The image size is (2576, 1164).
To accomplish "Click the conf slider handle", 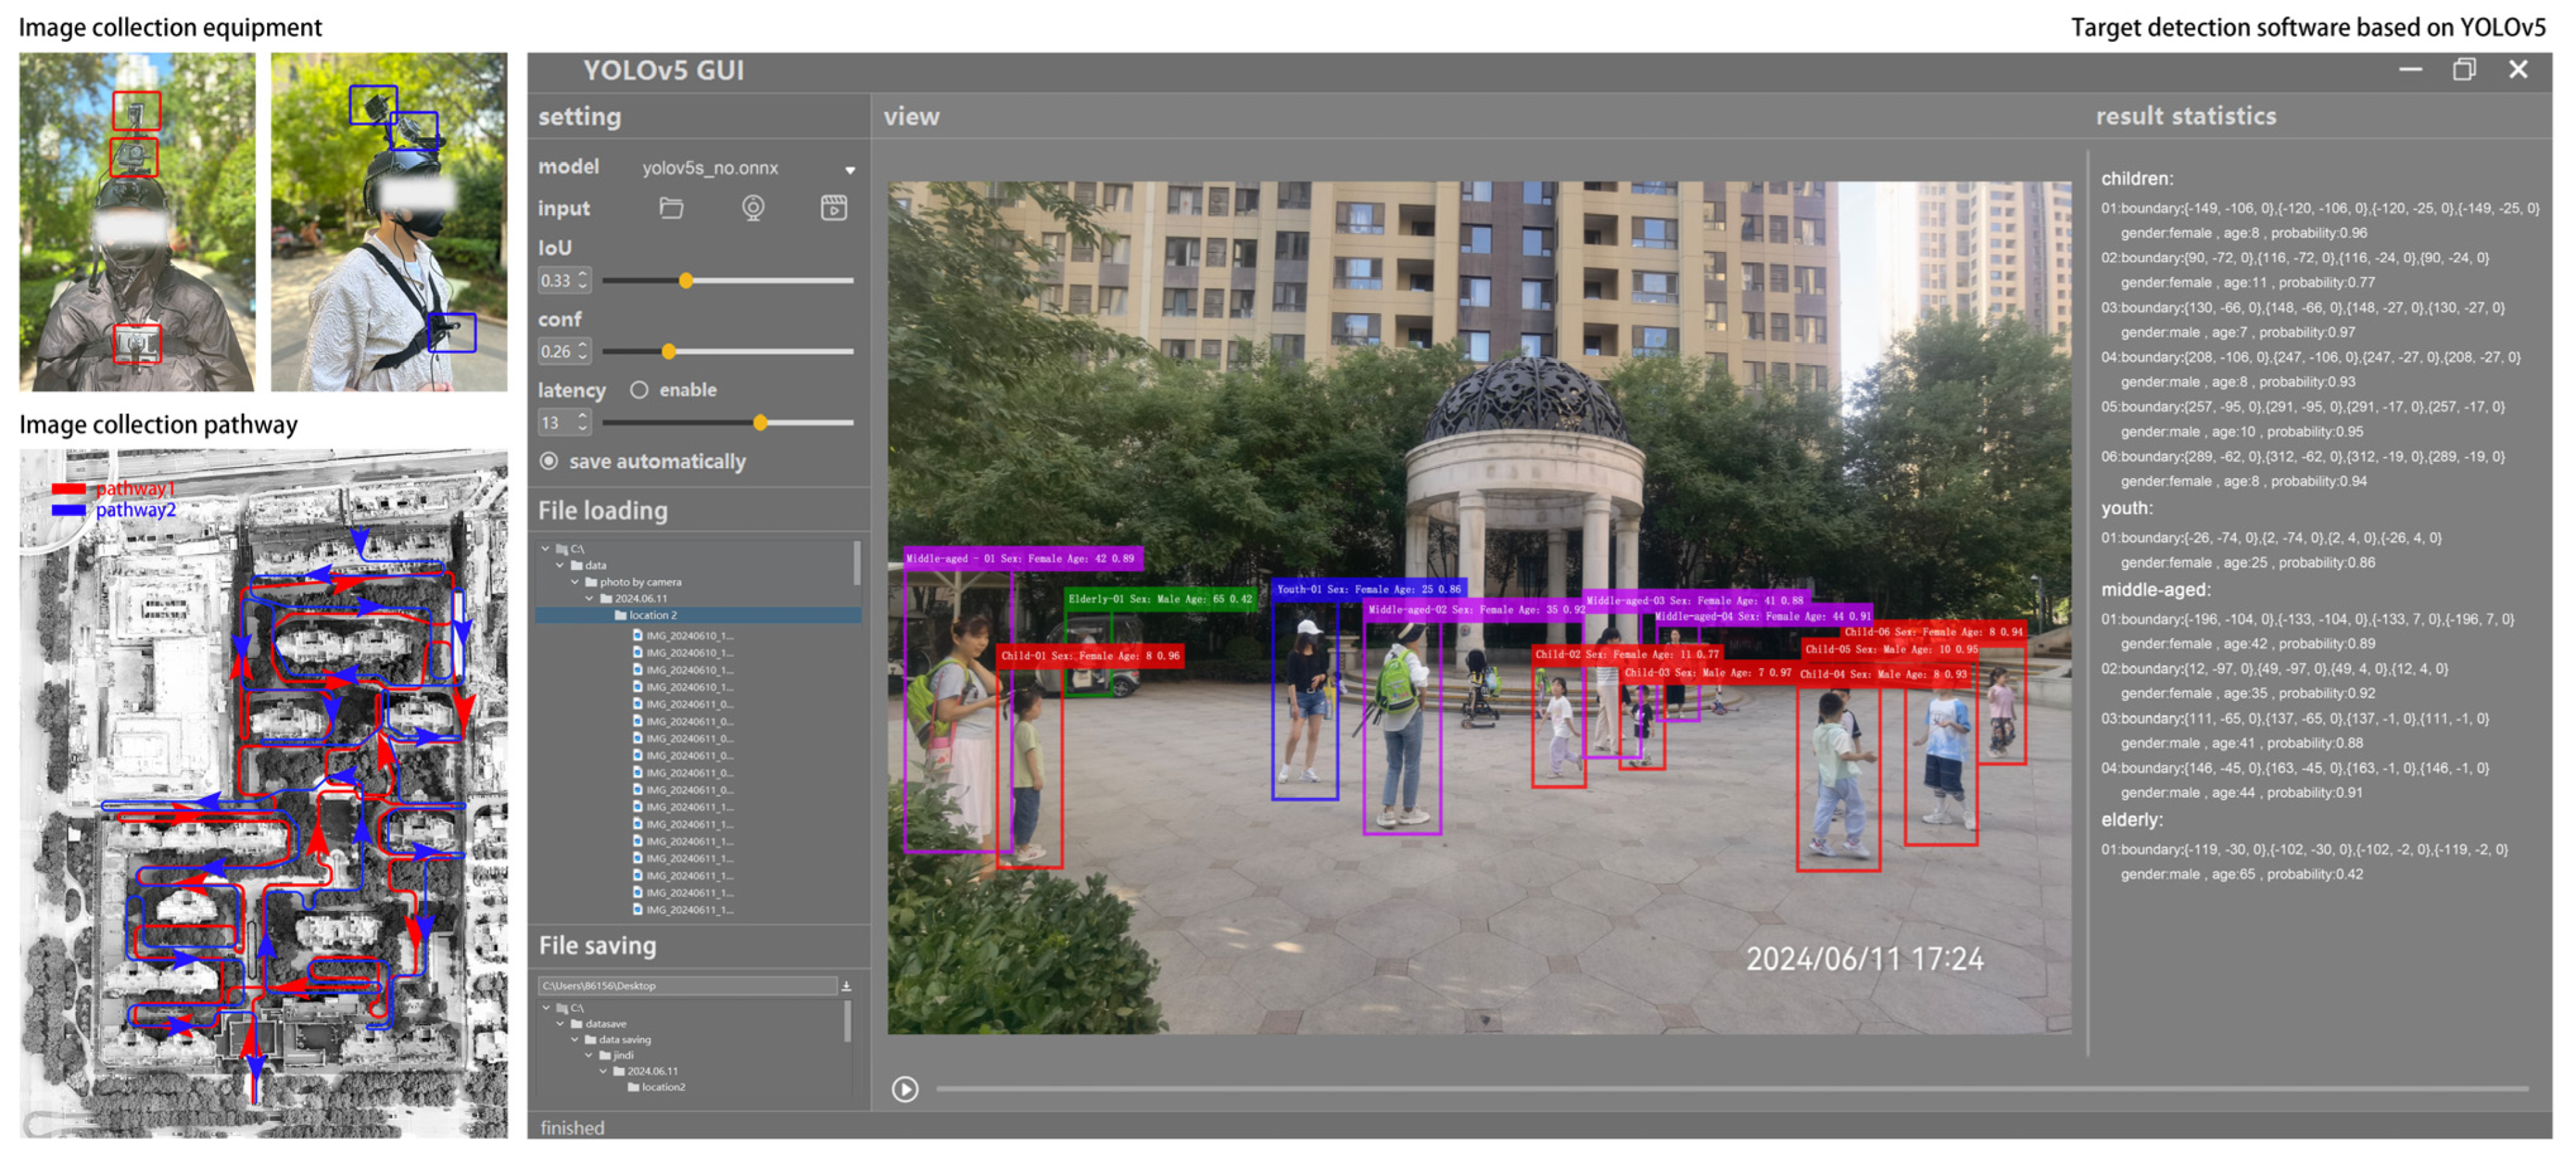I will [669, 352].
